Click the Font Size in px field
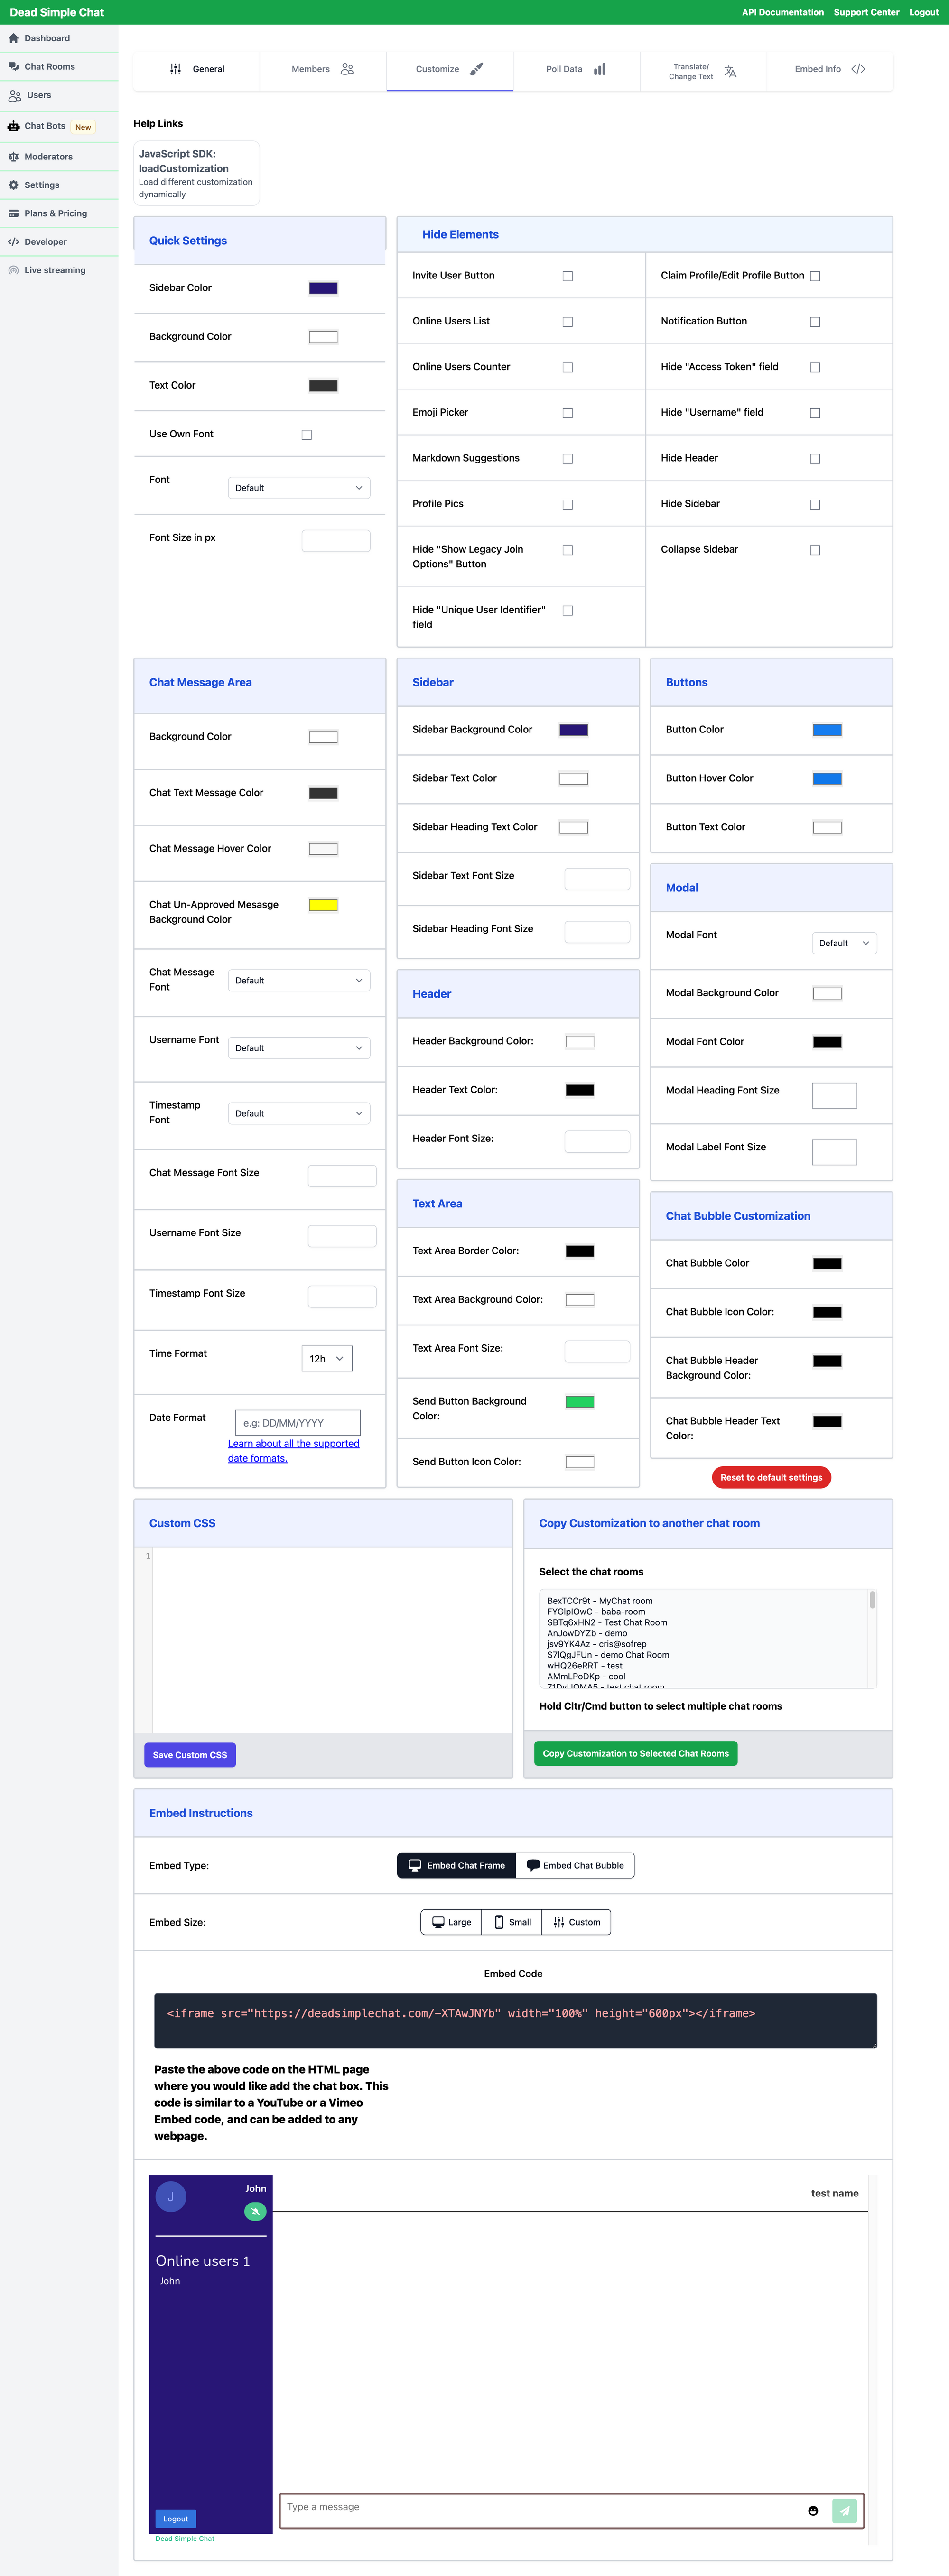949x2576 pixels. pyautogui.click(x=336, y=541)
